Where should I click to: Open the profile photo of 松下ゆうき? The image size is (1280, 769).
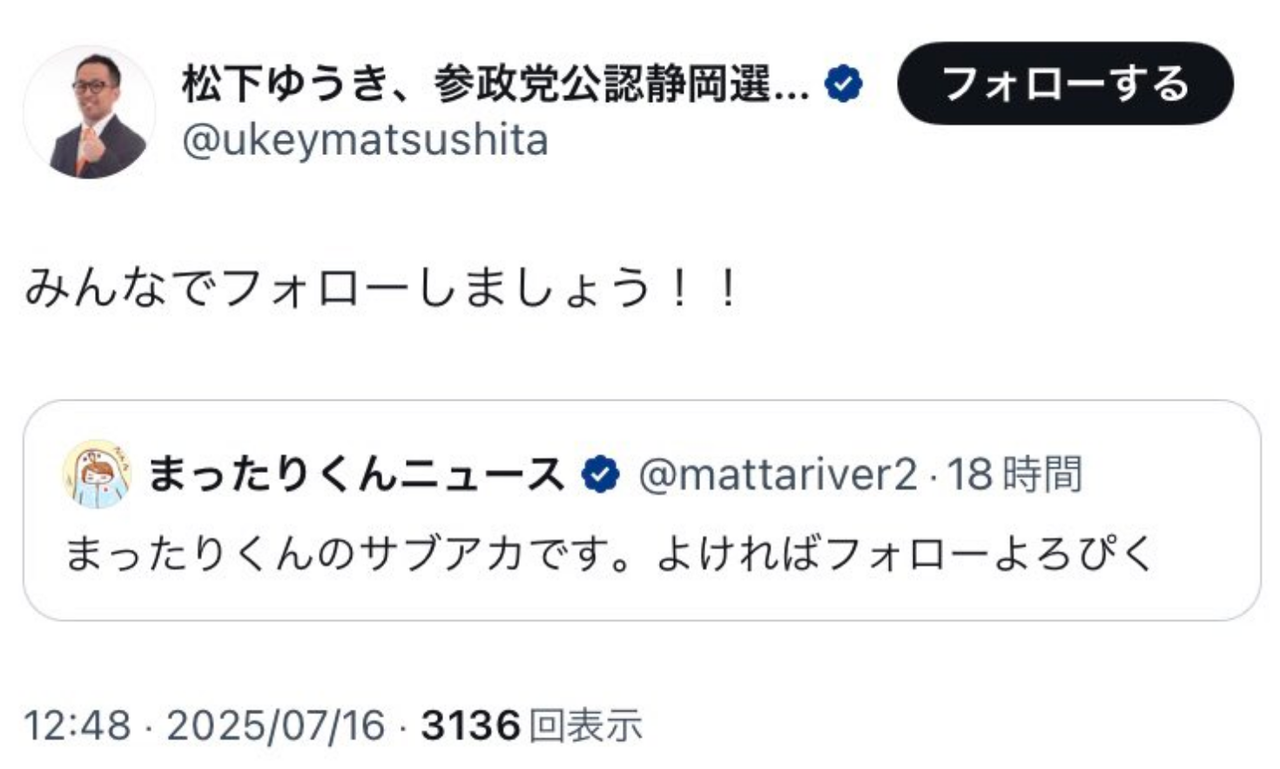pyautogui.click(x=89, y=112)
